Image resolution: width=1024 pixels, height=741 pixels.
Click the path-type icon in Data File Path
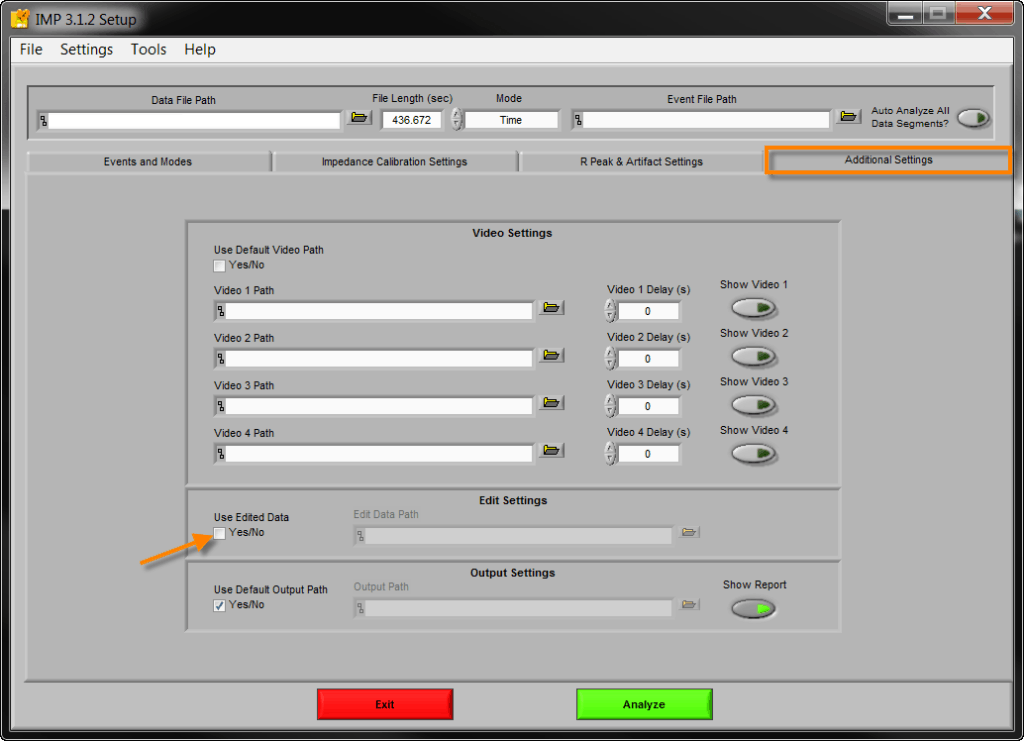[x=44, y=121]
